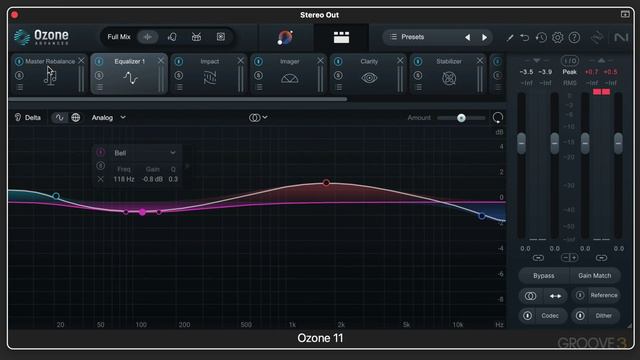Screen dimensions: 640x360
Task: Click the red EQ node near 2k
Action: pos(326,182)
